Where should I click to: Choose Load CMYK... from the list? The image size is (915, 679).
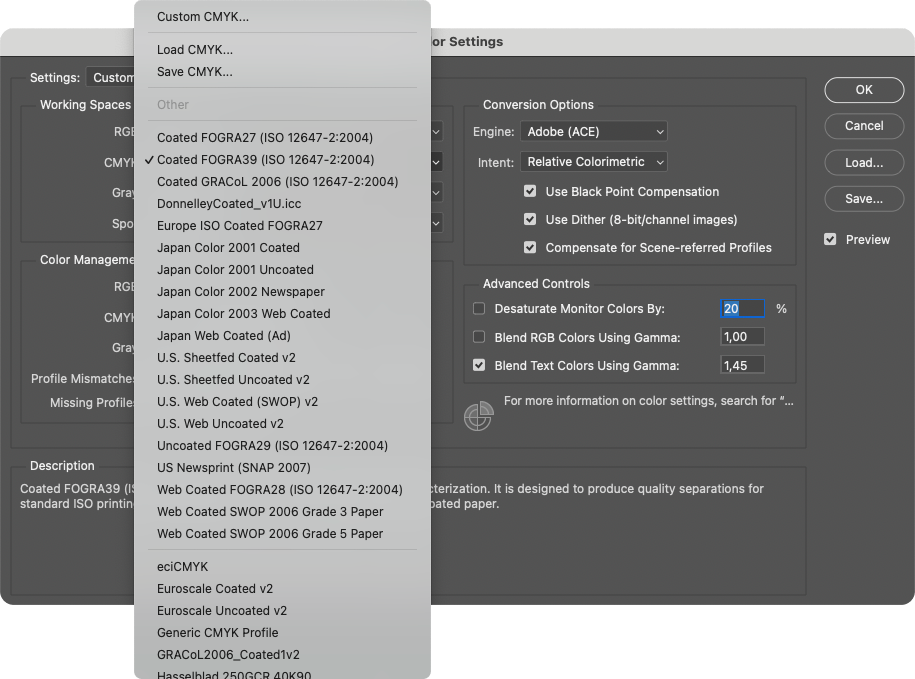(195, 50)
